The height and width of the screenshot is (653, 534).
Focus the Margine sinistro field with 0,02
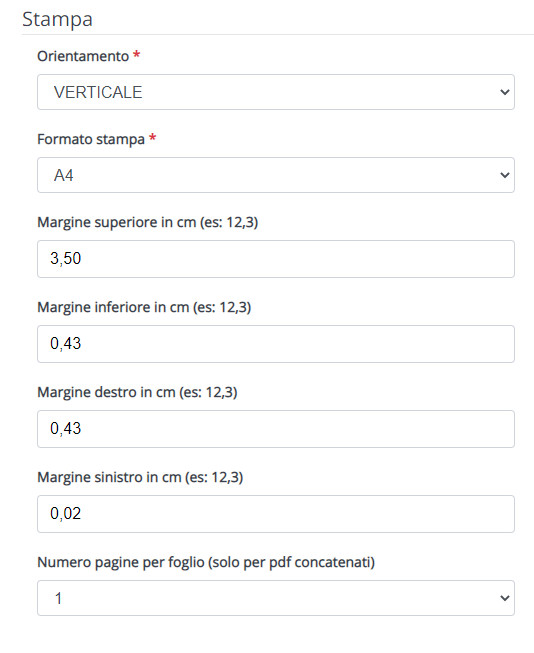[x=276, y=514]
